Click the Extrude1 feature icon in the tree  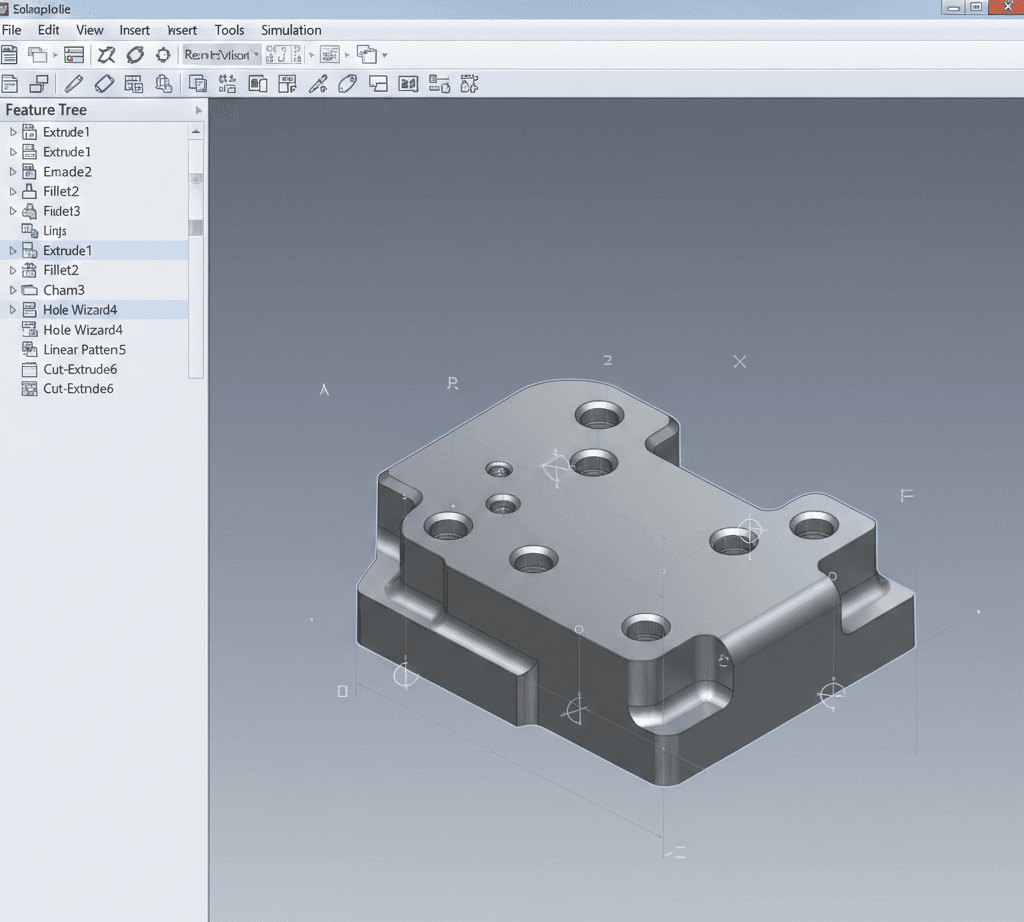point(27,132)
